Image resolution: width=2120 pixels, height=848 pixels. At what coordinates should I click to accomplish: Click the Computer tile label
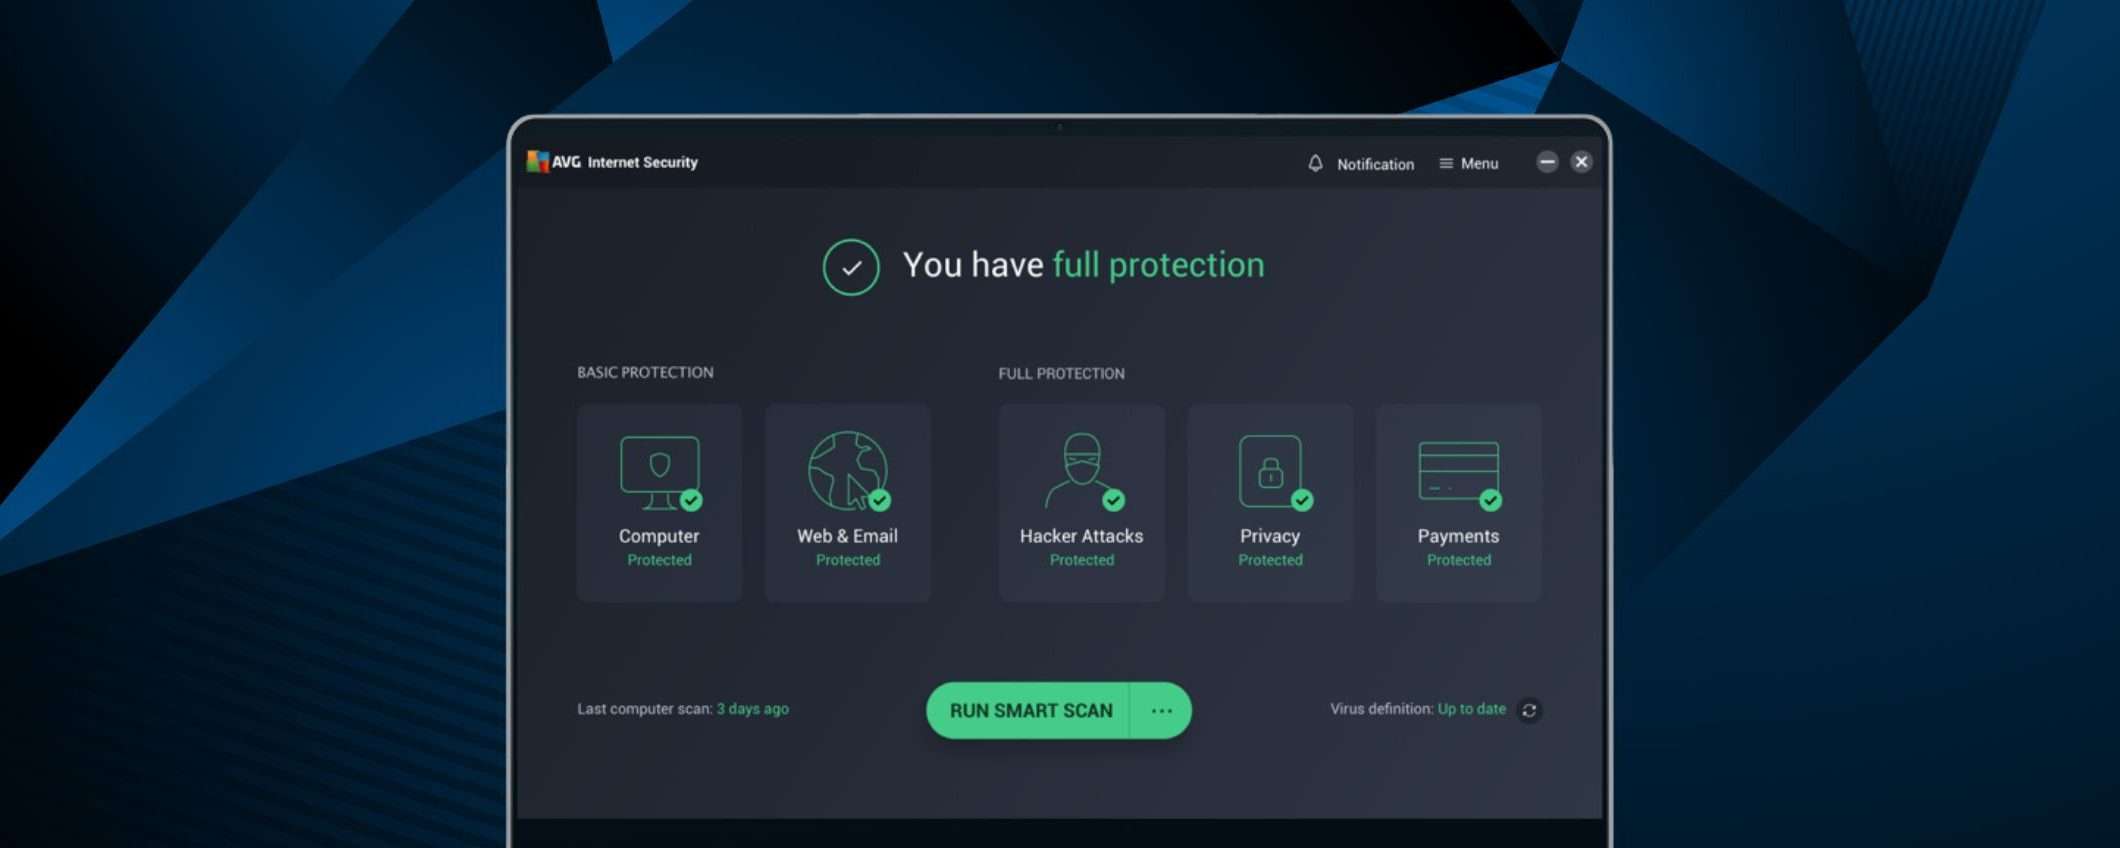pyautogui.click(x=659, y=536)
